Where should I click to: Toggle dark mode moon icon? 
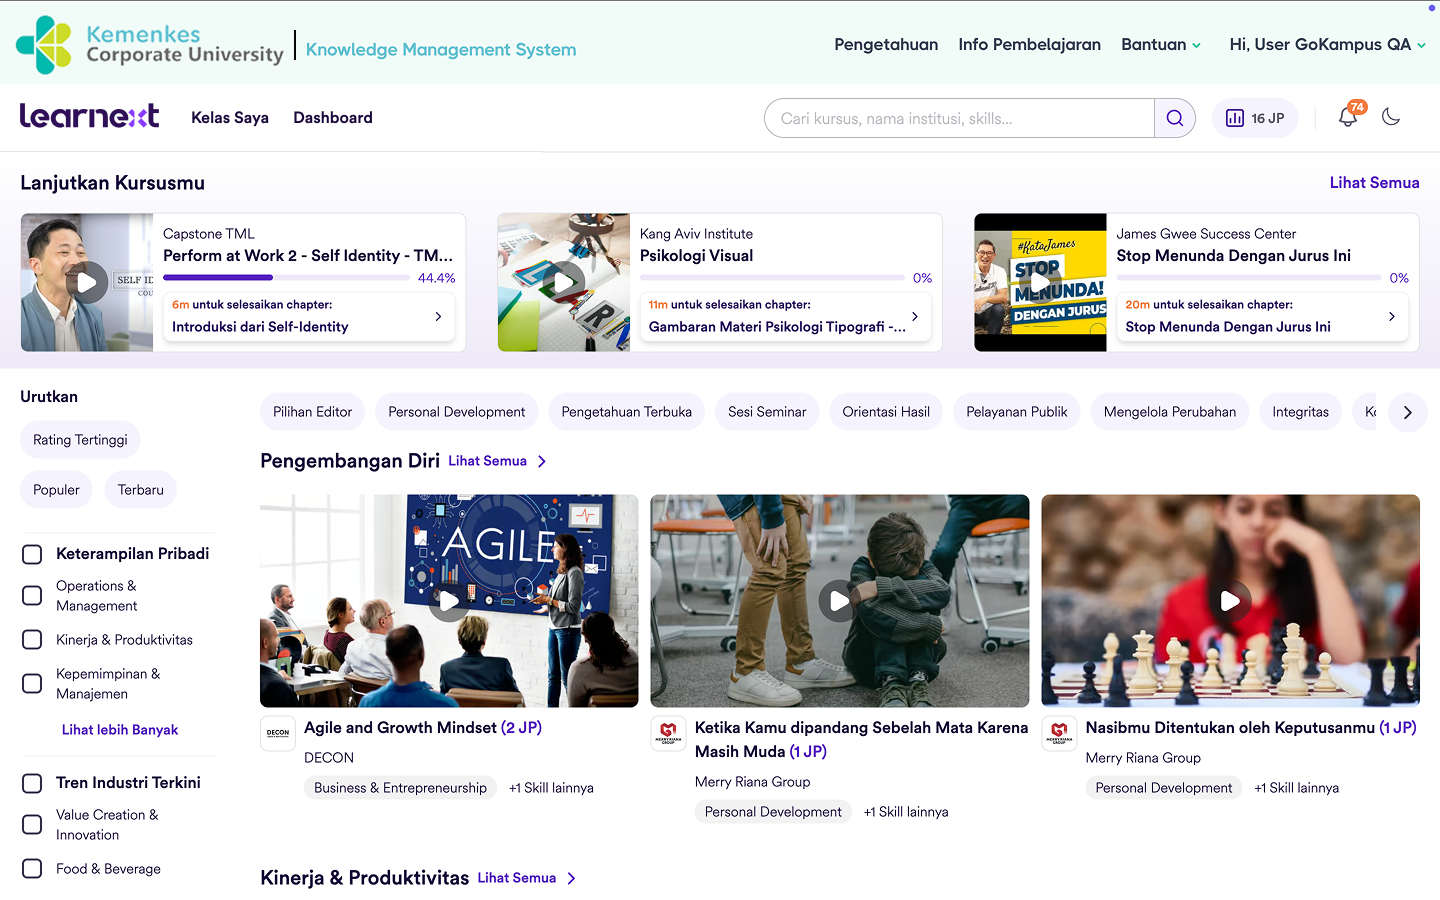(1391, 117)
